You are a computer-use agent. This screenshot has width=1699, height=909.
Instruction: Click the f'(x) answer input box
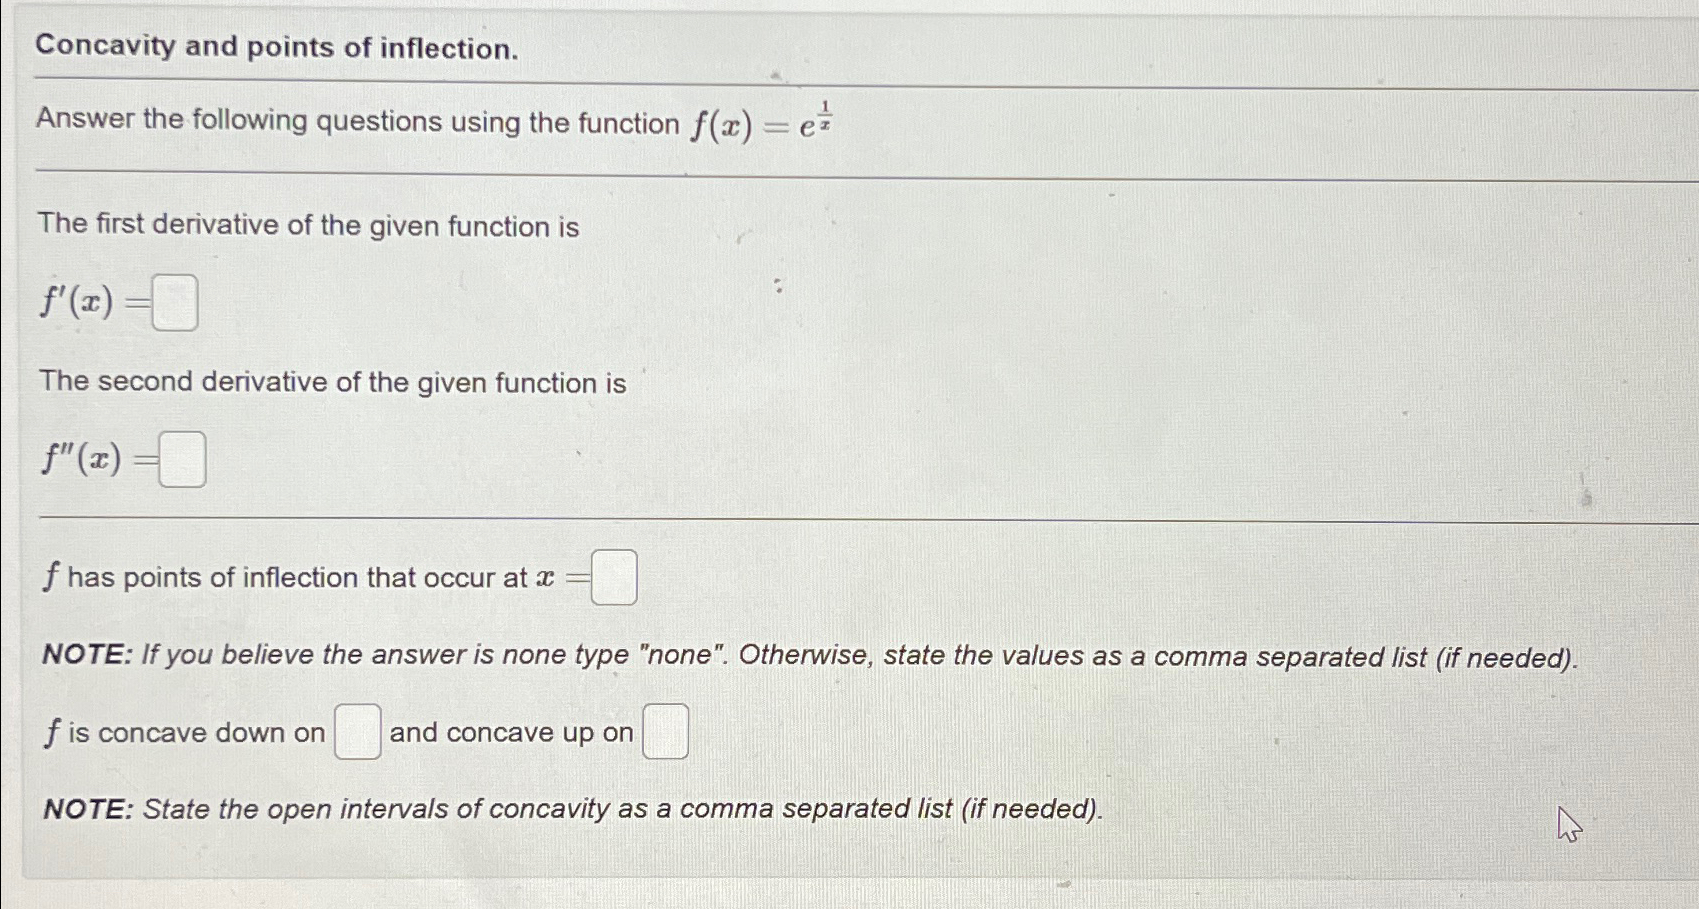point(174,303)
